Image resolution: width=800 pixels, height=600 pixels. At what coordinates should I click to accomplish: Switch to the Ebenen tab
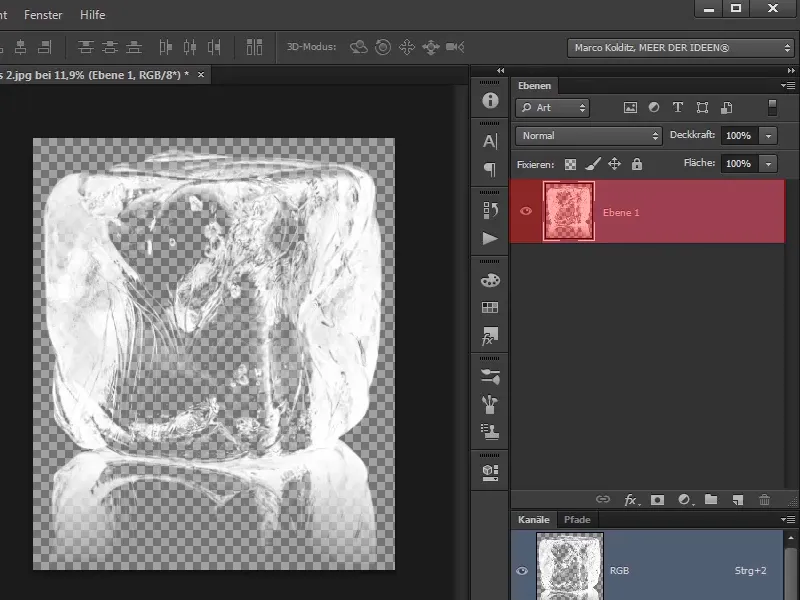[x=534, y=86]
